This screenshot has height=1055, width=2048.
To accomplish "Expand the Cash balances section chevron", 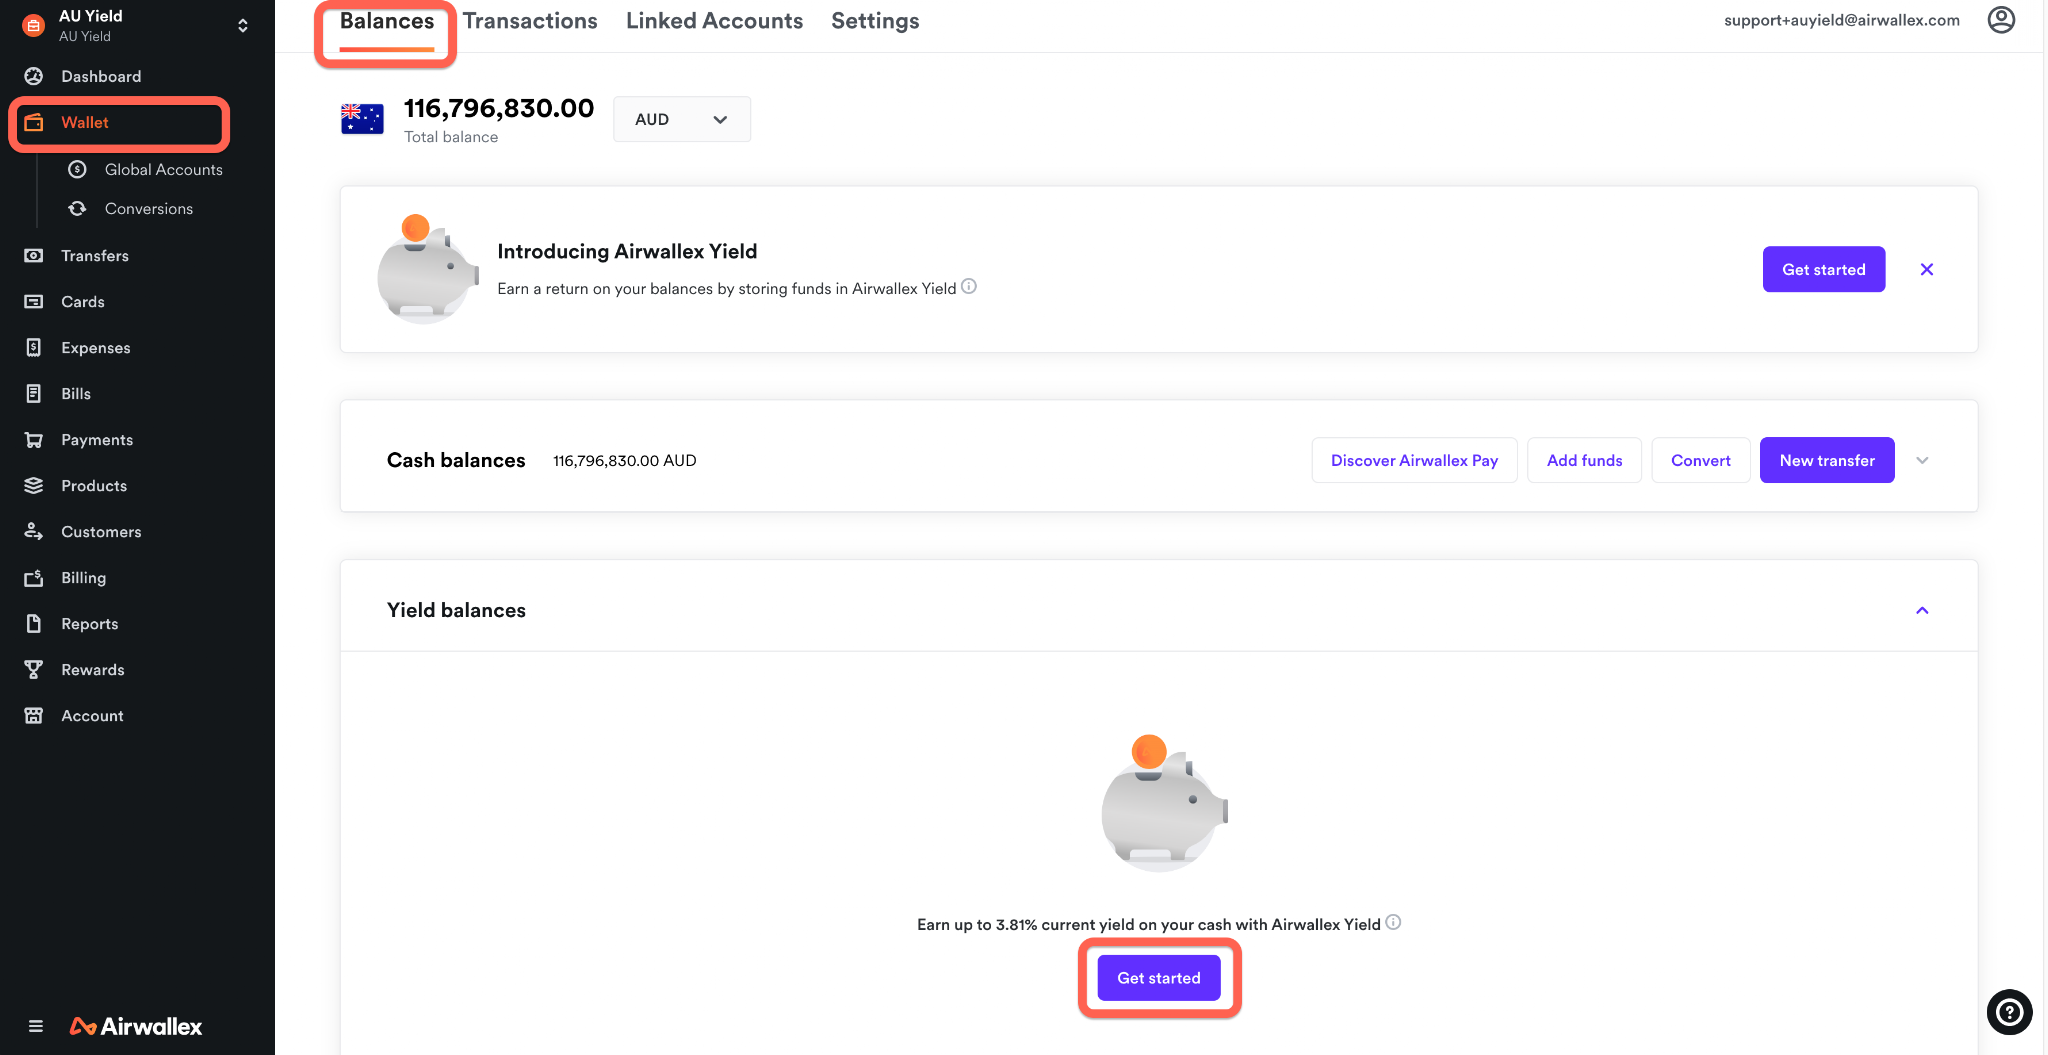I will [1922, 460].
